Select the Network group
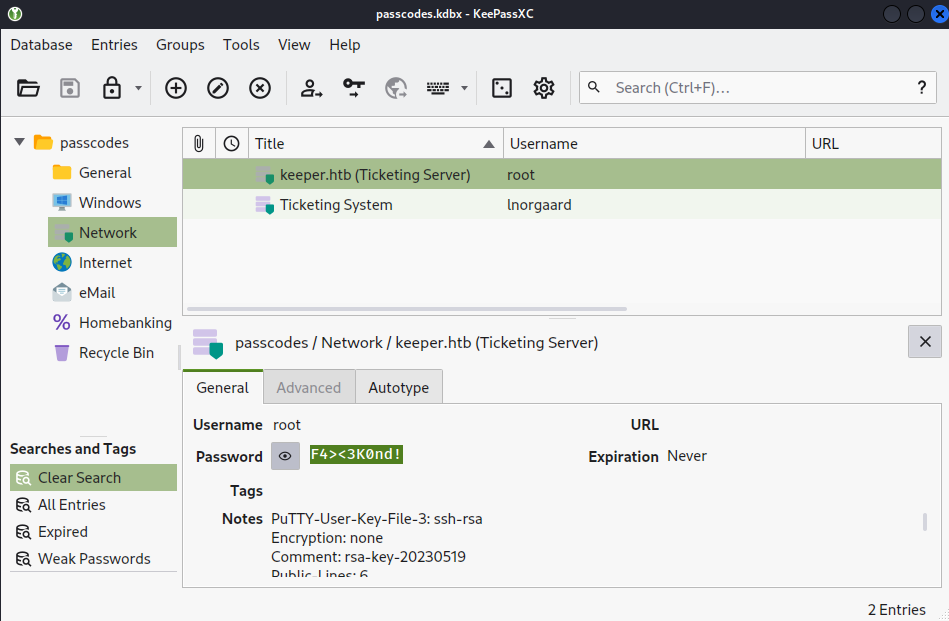Screen dimensions: 949x621 click(113, 232)
